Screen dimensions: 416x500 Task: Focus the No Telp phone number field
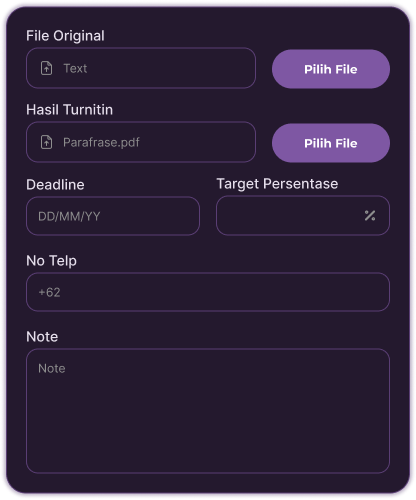pos(208,292)
